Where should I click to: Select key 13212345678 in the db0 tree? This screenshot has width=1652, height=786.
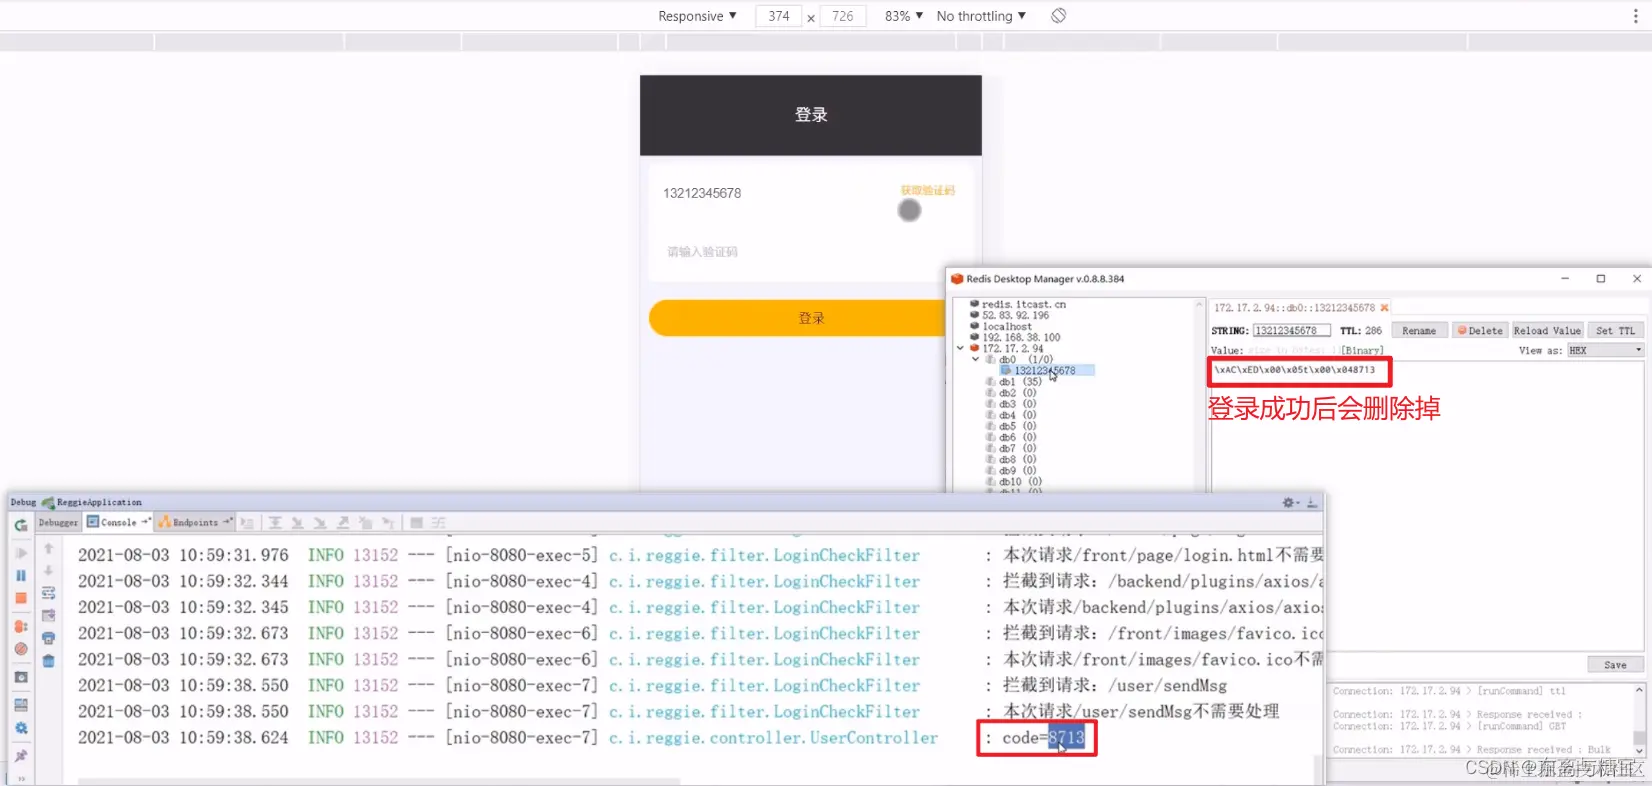(1045, 371)
